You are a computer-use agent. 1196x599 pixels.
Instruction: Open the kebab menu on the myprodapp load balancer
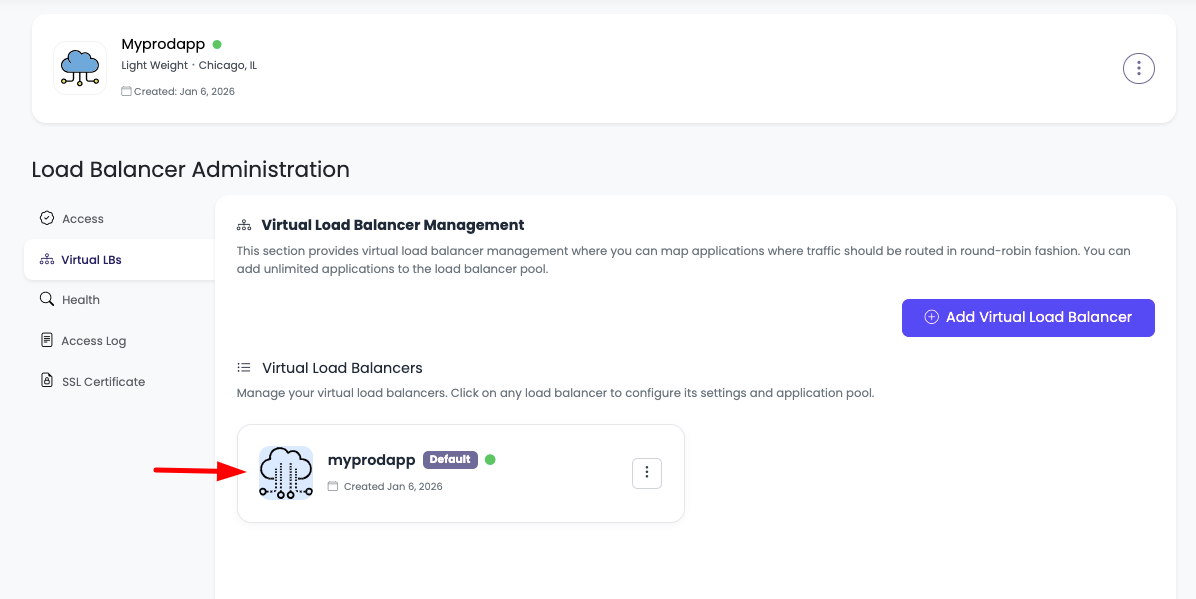(647, 473)
